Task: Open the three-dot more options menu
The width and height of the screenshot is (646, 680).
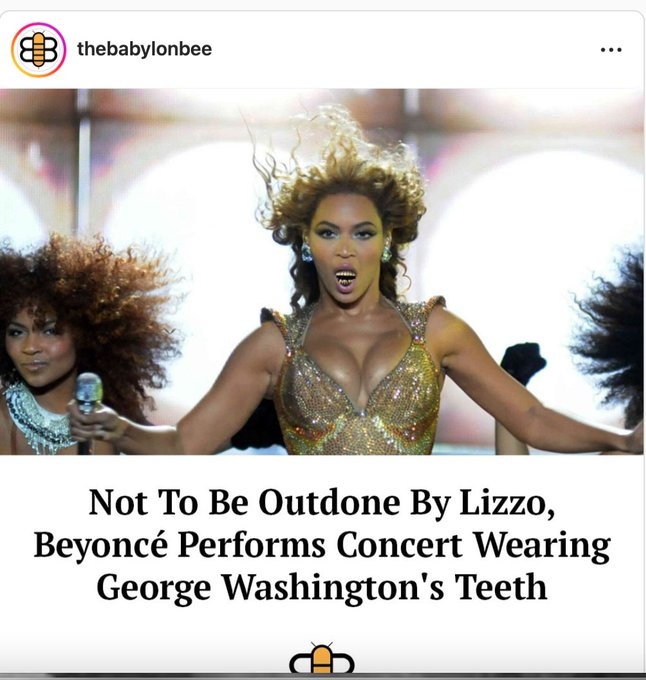Action: tap(611, 50)
